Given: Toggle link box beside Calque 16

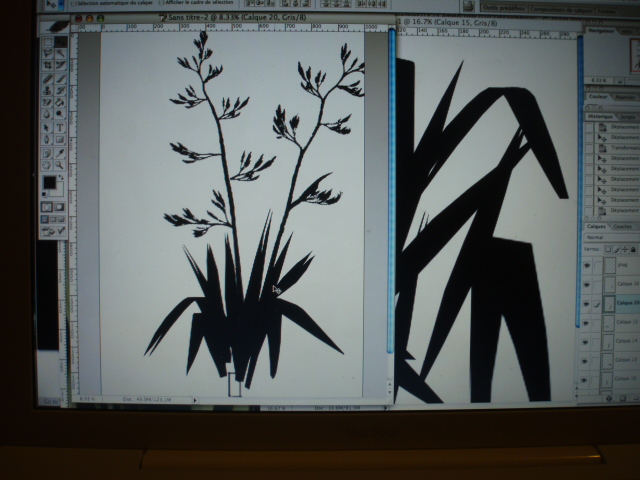Looking at the screenshot, I should [597, 284].
